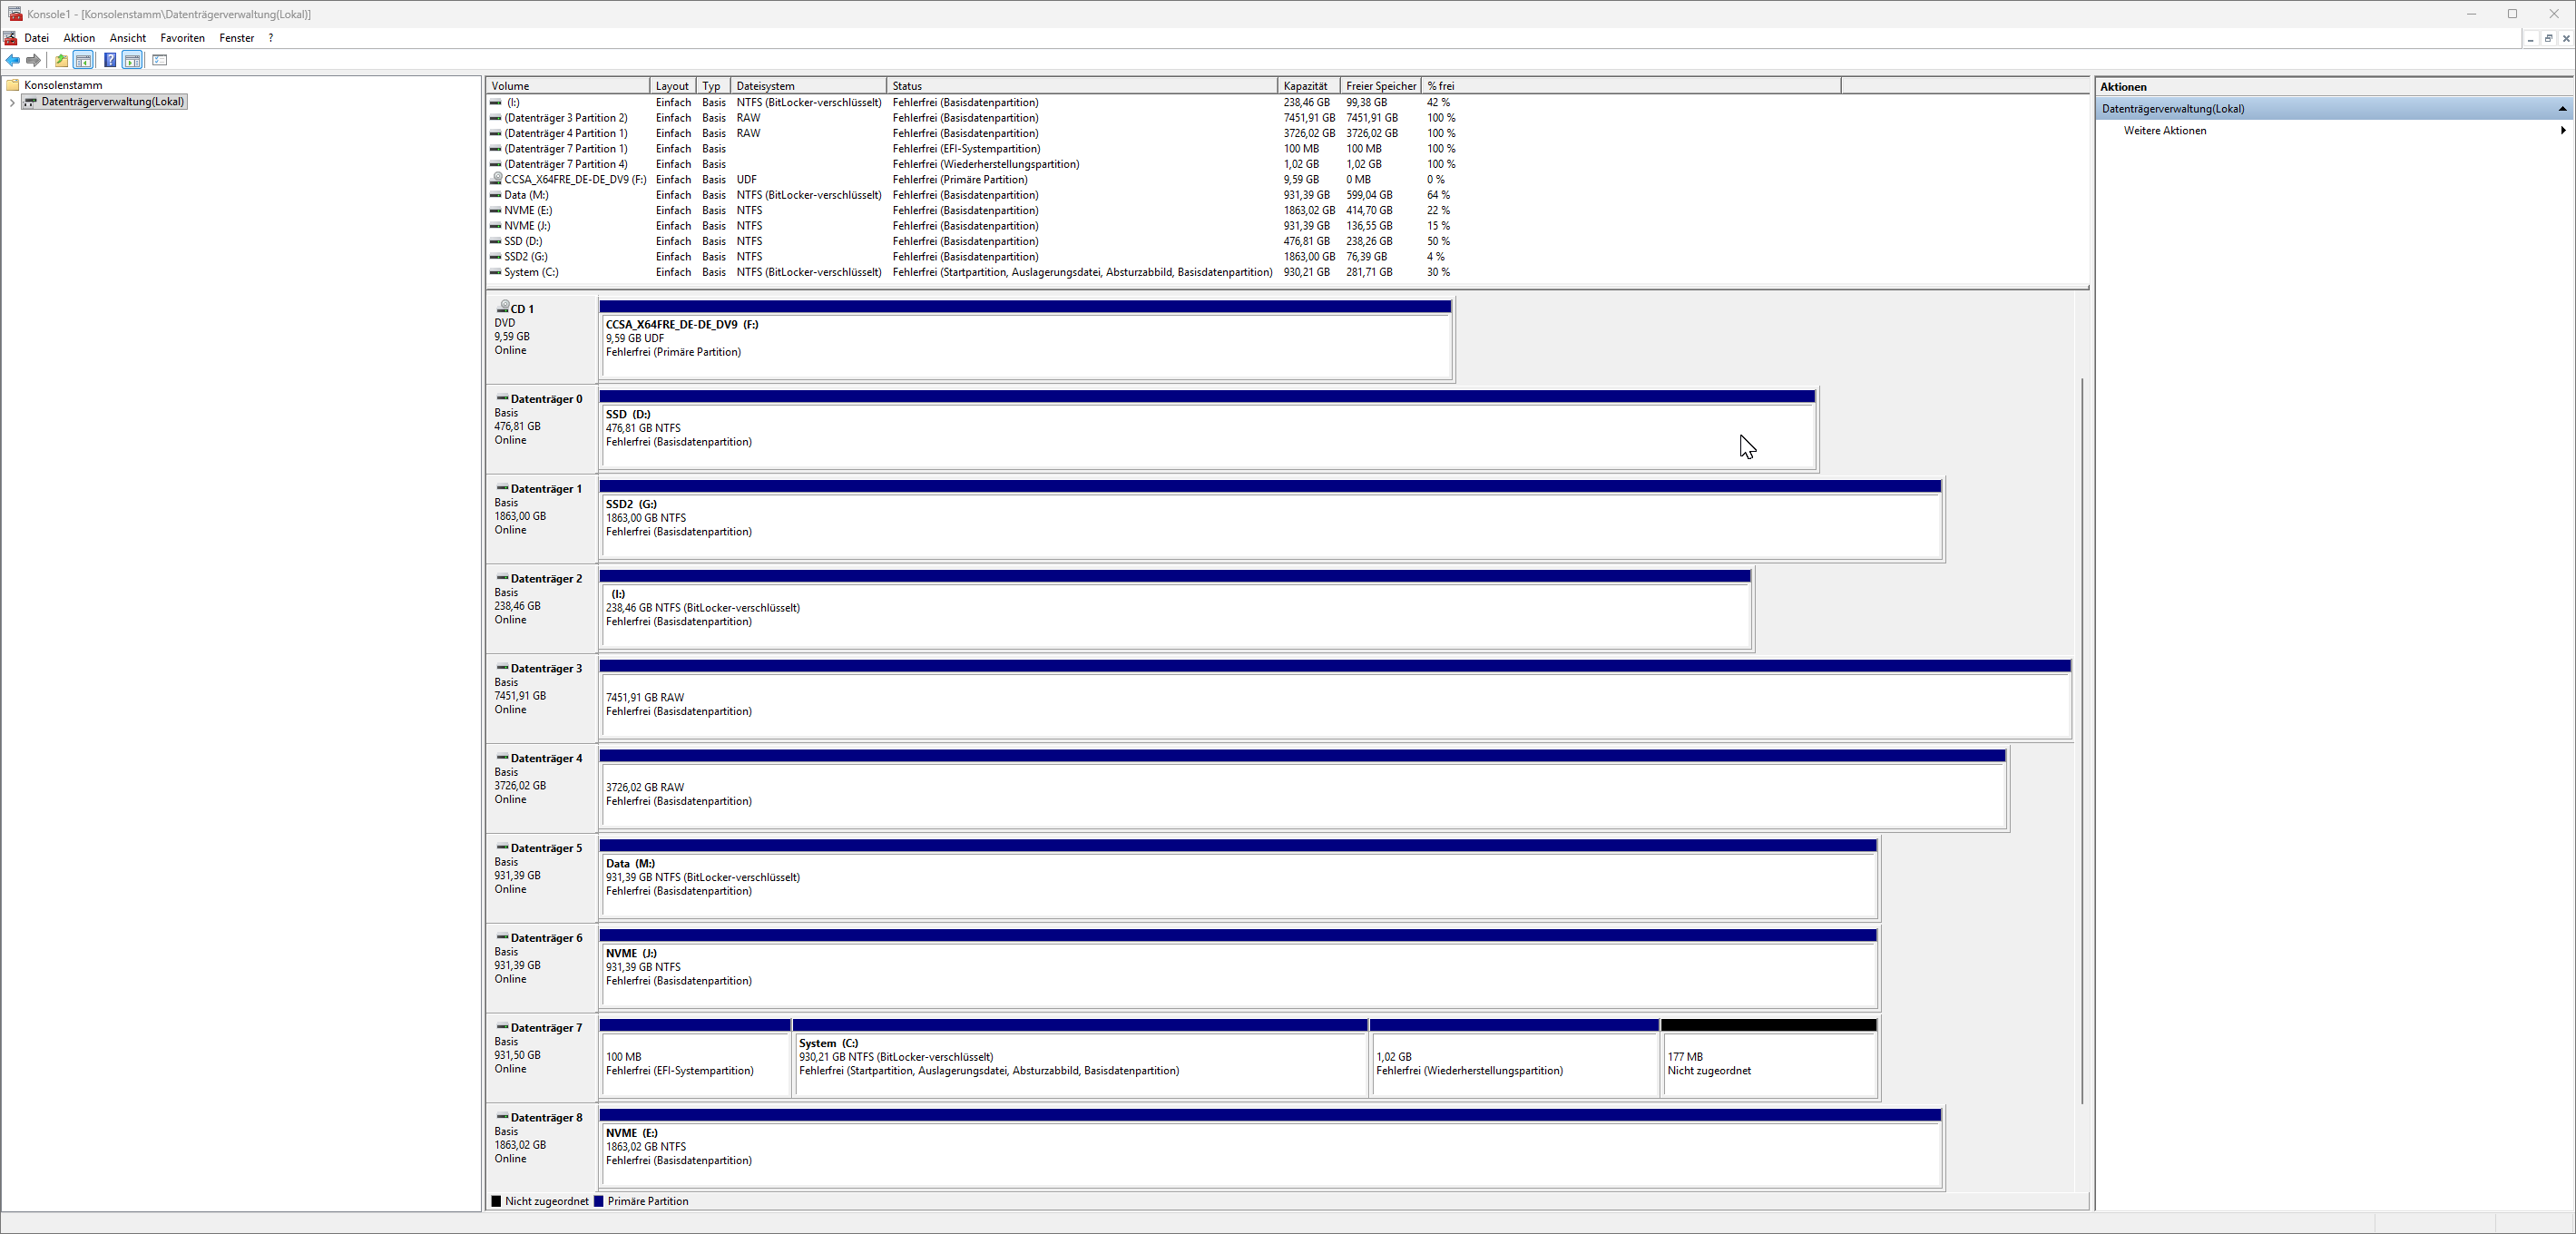The height and width of the screenshot is (1234, 2576).
Task: Open the Aktion menu
Action: coord(79,38)
